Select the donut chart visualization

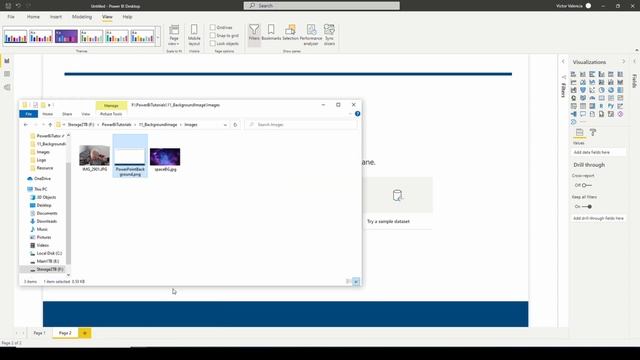611,90
